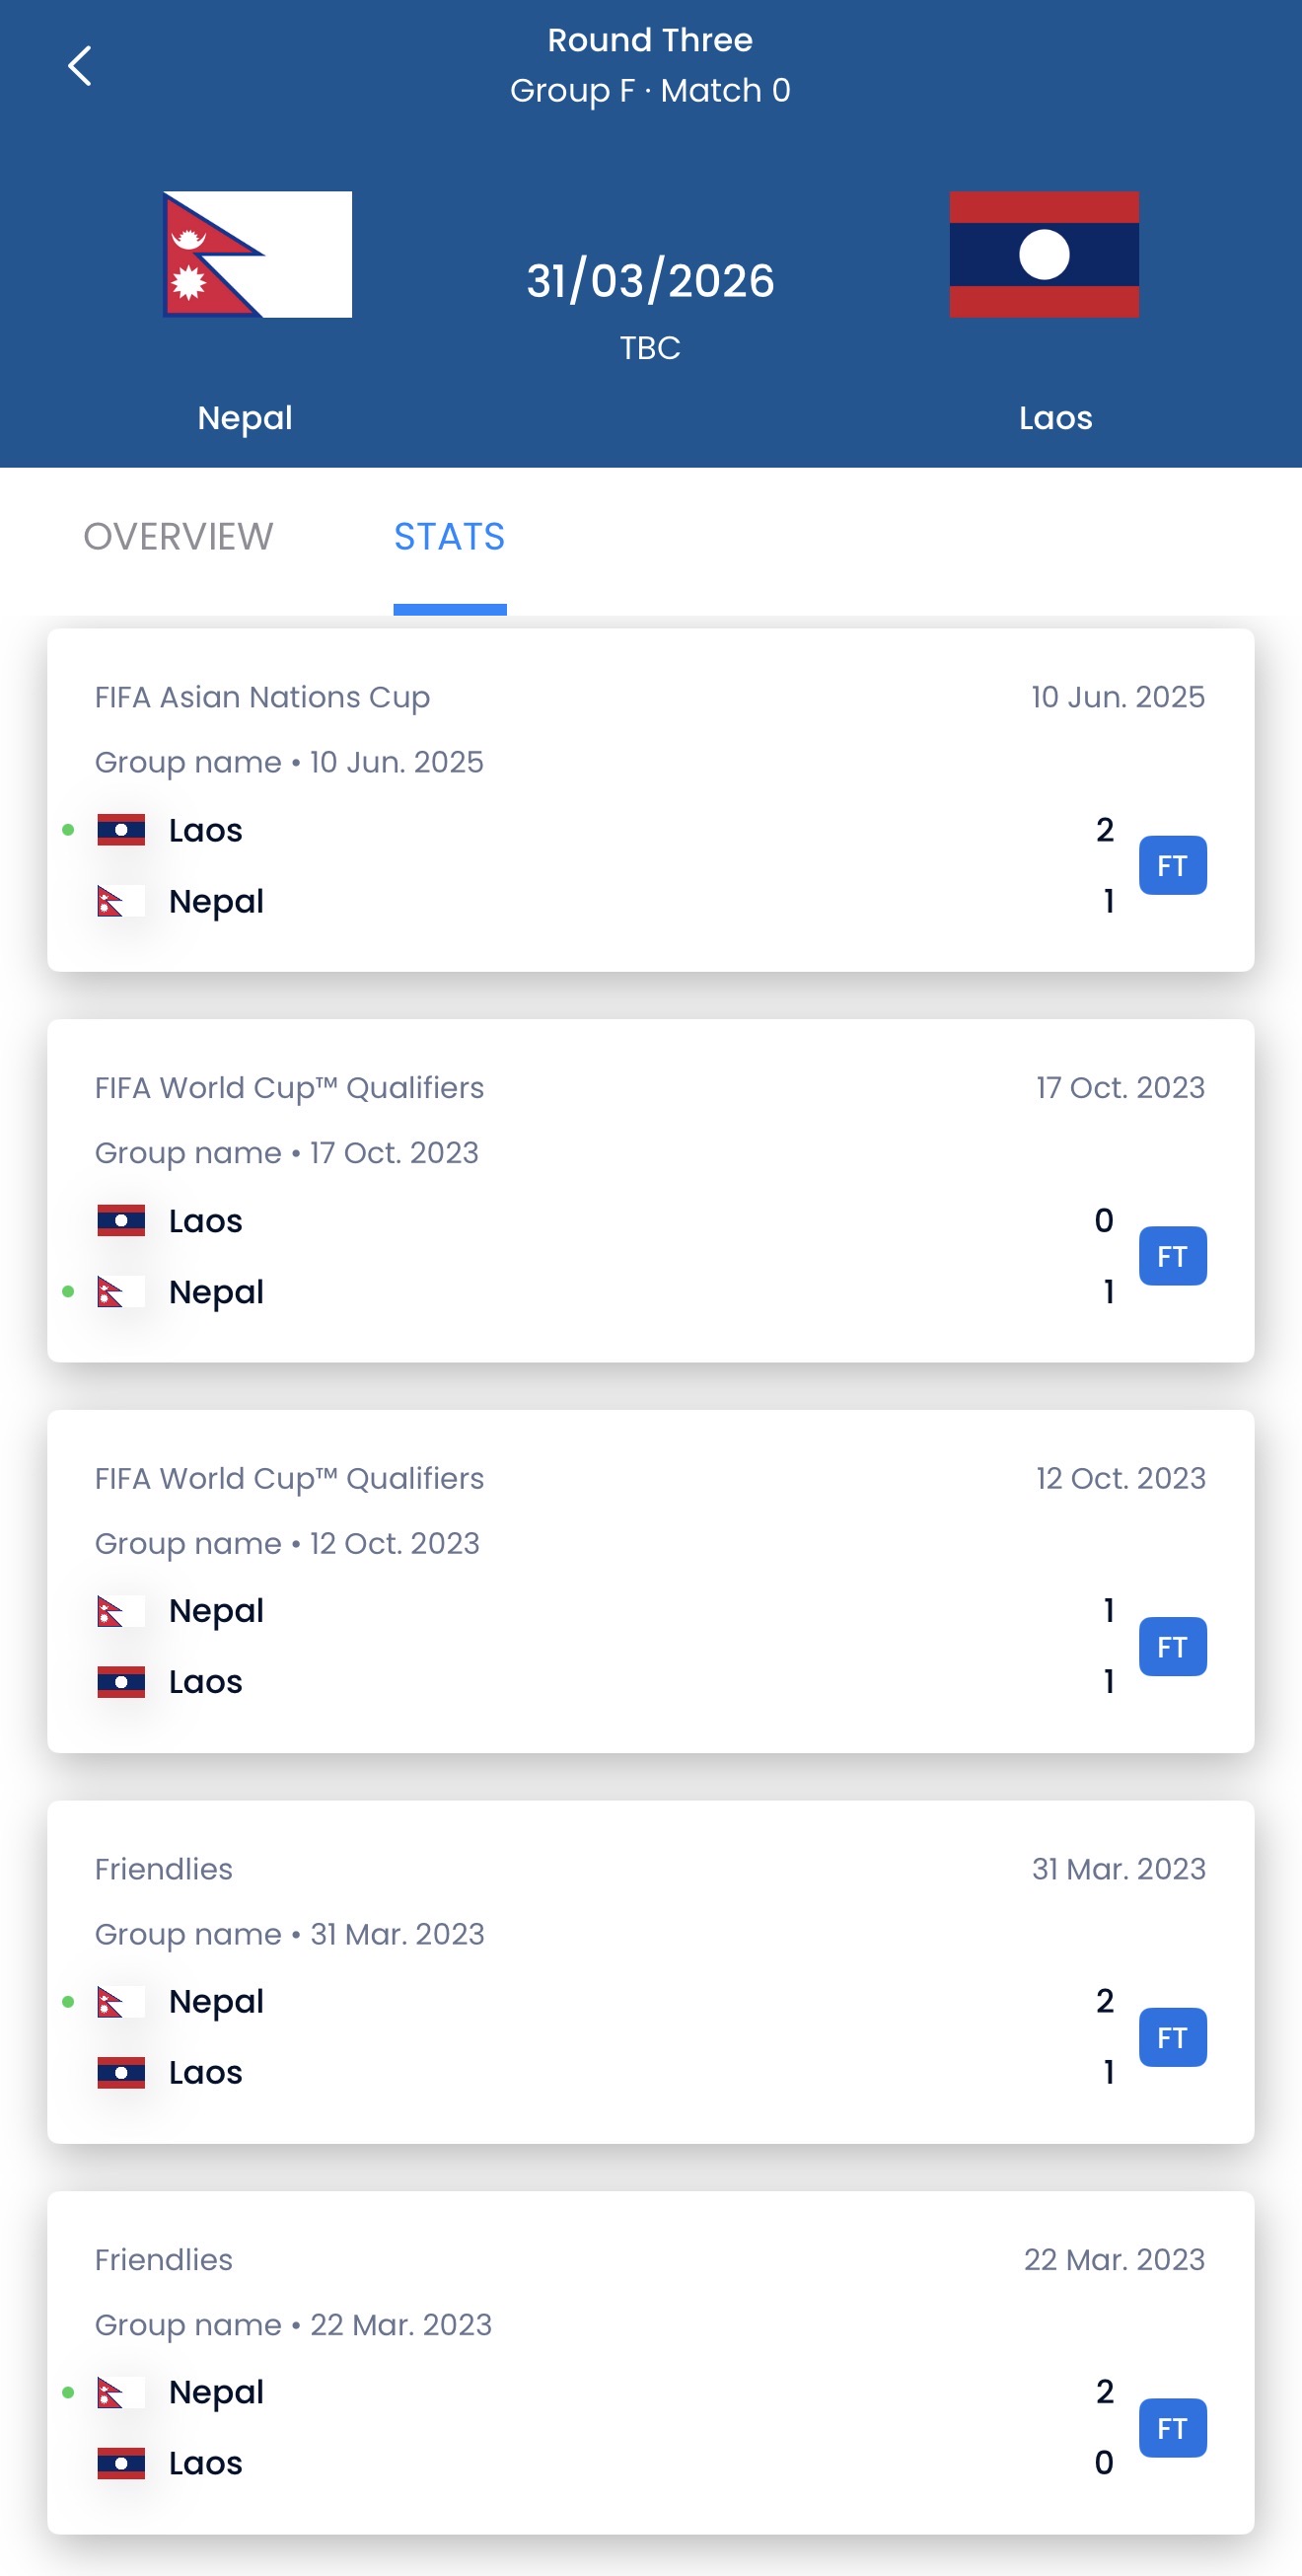The height and width of the screenshot is (2576, 1302).
Task: Click Nepal flag icon in 17 Oct. 2023 card
Action: click(x=121, y=1292)
